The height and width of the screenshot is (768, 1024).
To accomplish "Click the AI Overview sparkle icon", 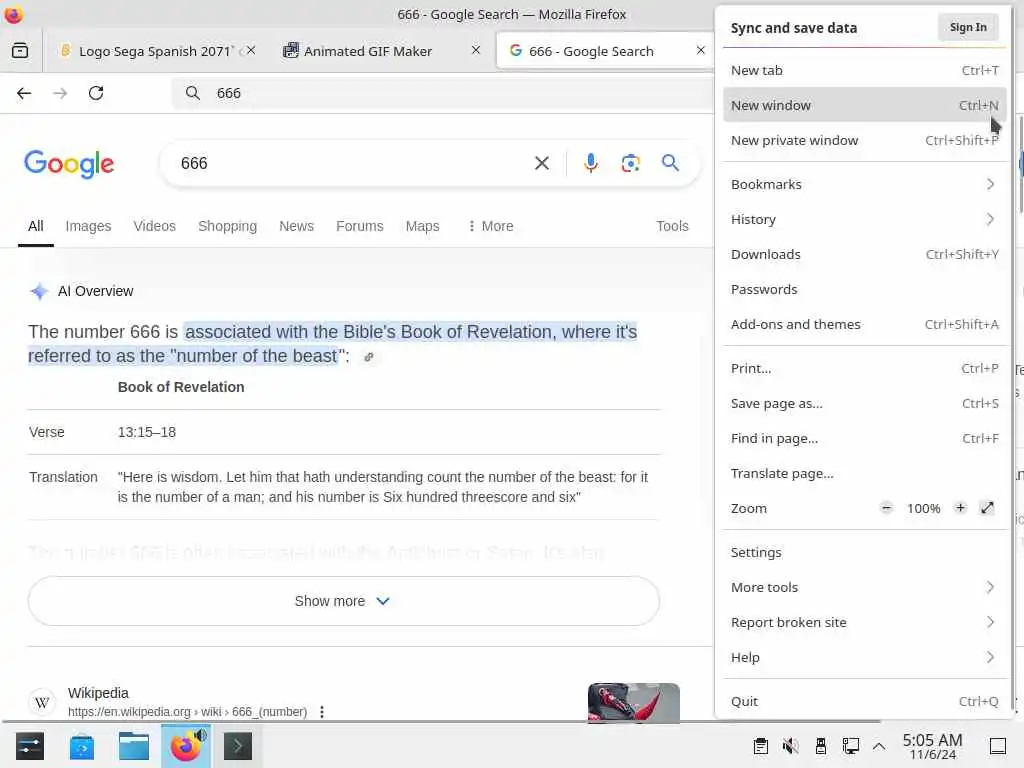I will tap(39, 291).
